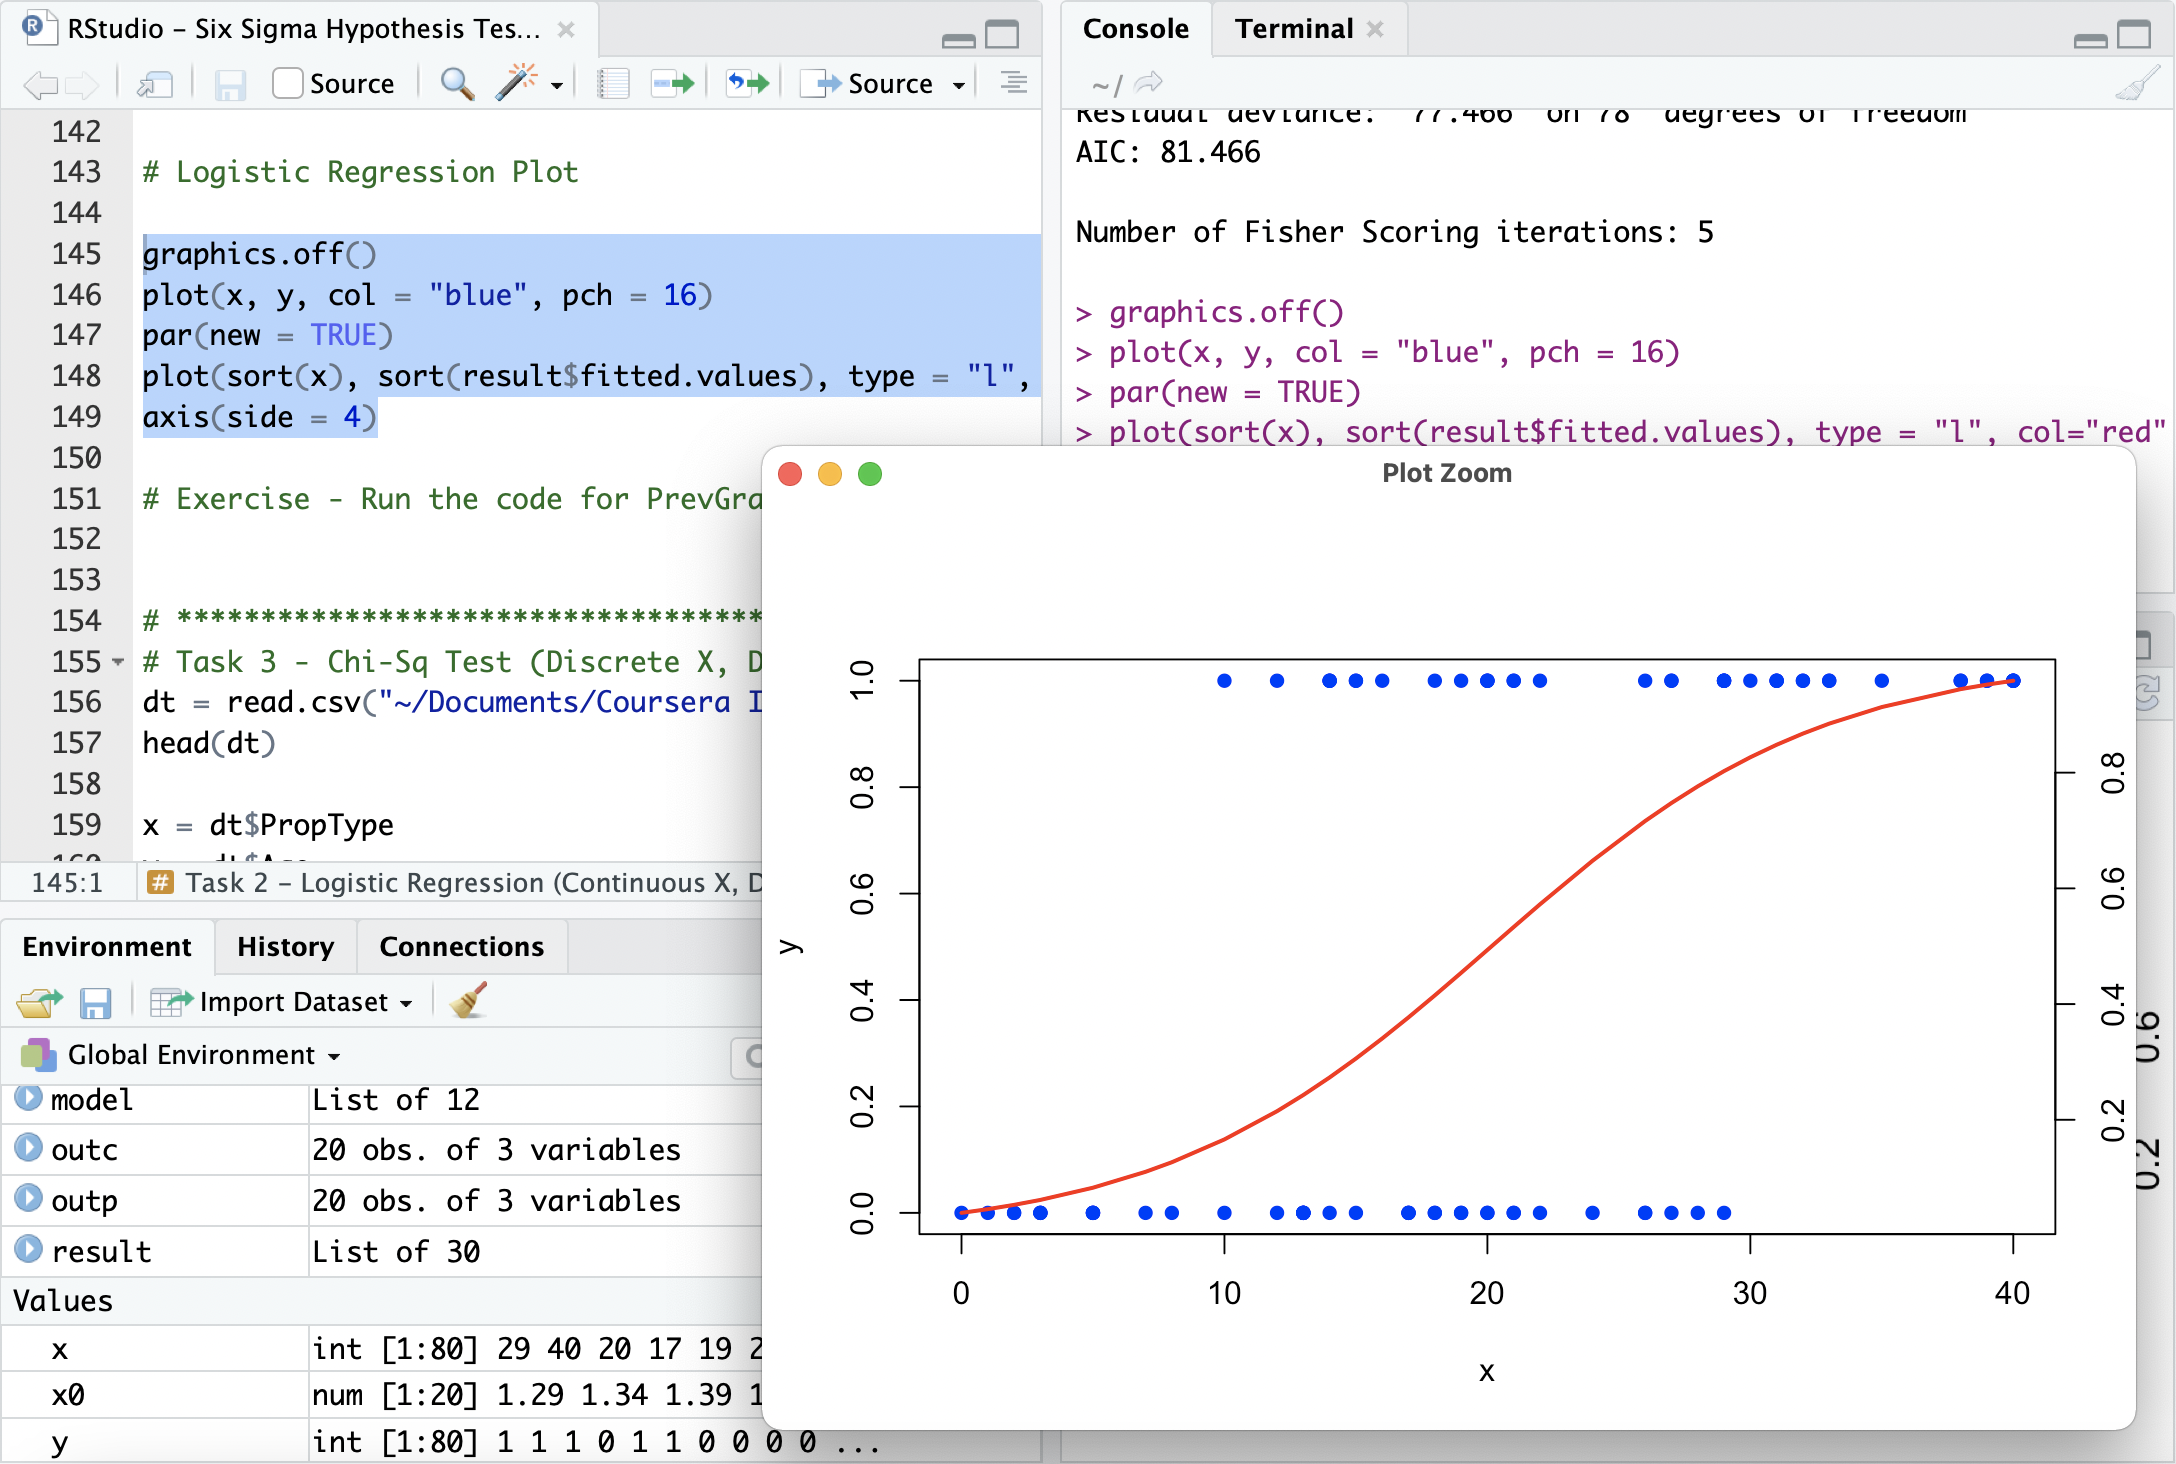Enable the Source on Save checkbox
Image resolution: width=2176 pixels, height=1464 pixels.
click(x=287, y=83)
